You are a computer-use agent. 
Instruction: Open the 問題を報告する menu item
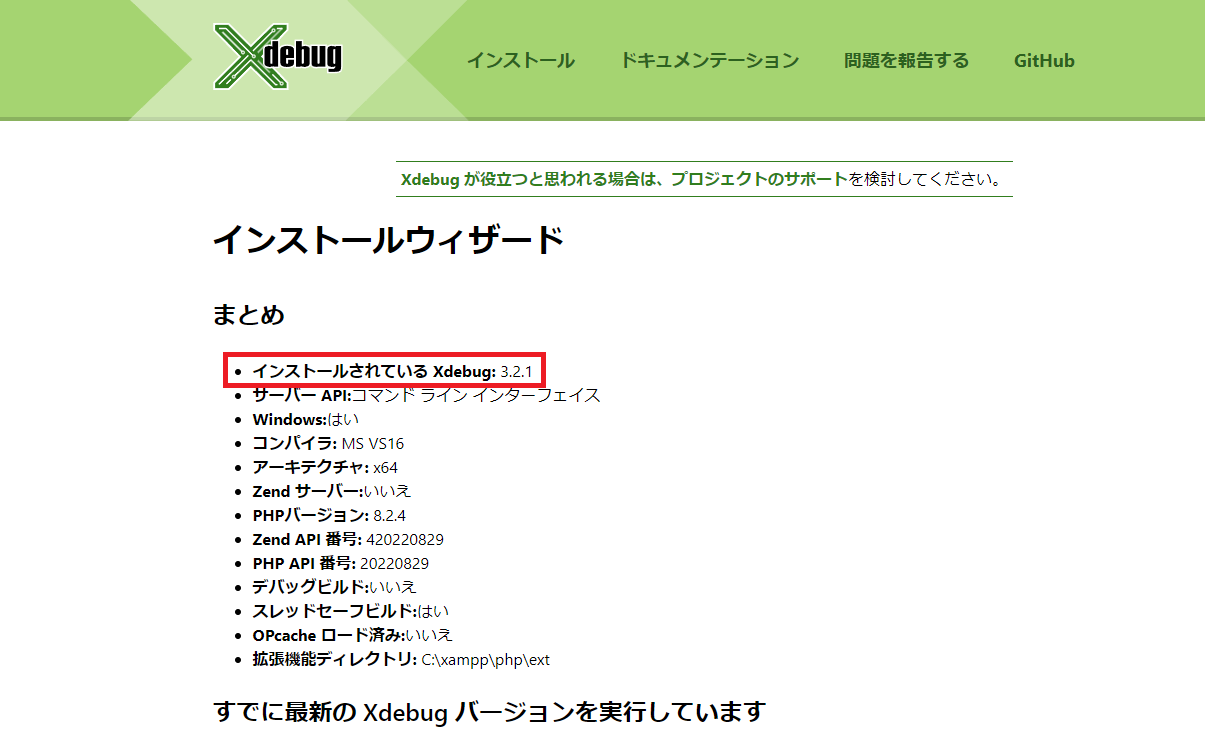[906, 60]
